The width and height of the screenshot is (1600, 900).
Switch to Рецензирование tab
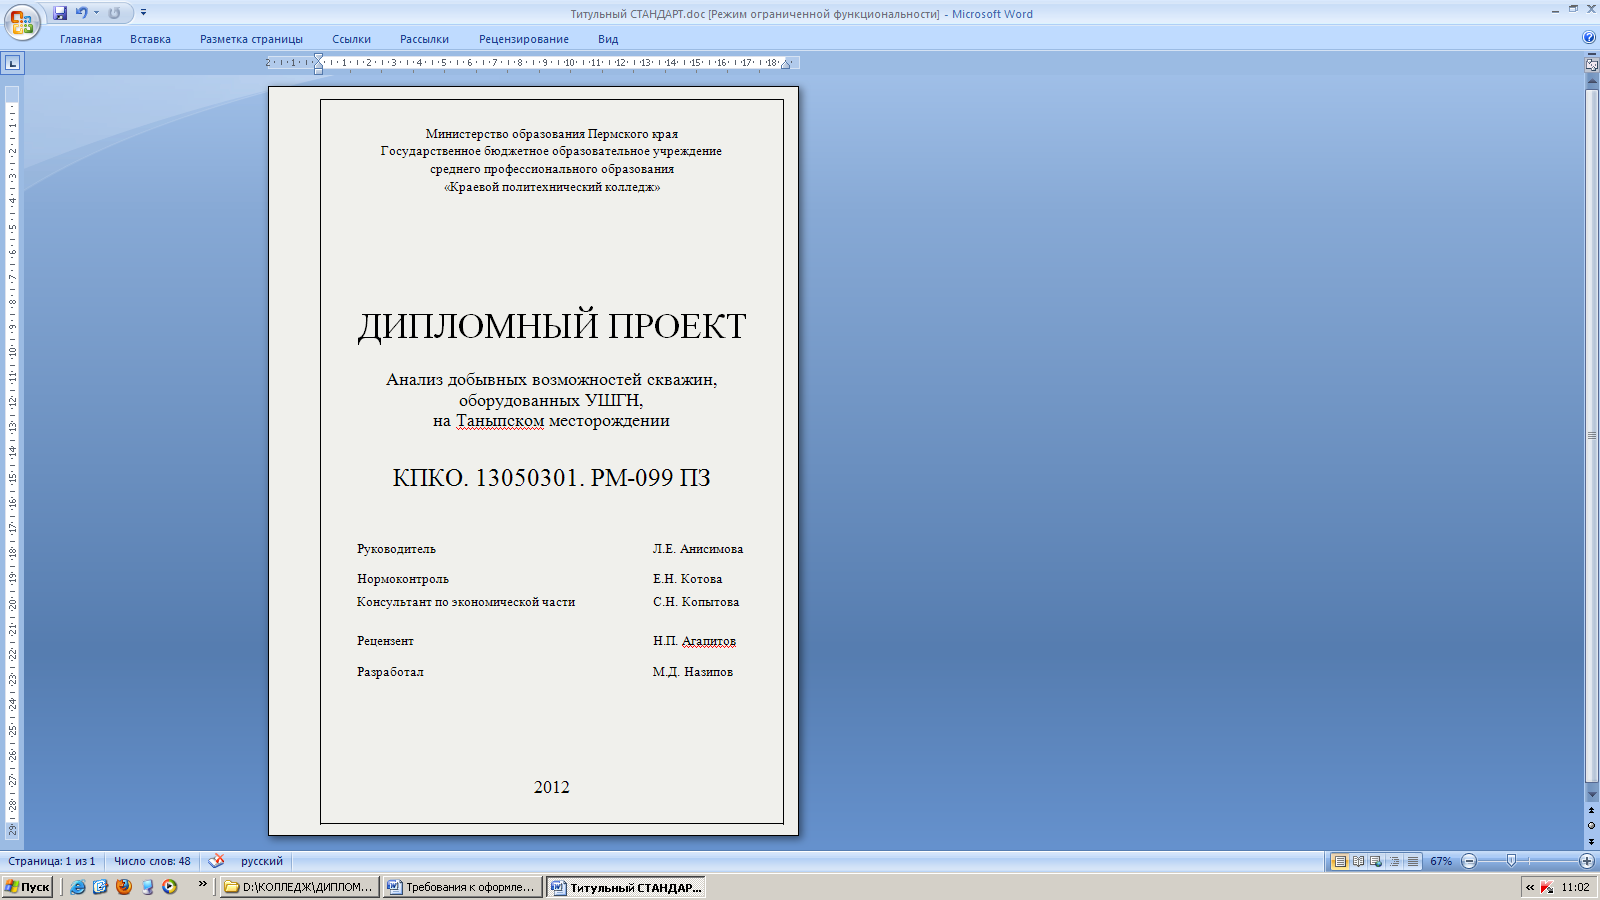coord(523,39)
